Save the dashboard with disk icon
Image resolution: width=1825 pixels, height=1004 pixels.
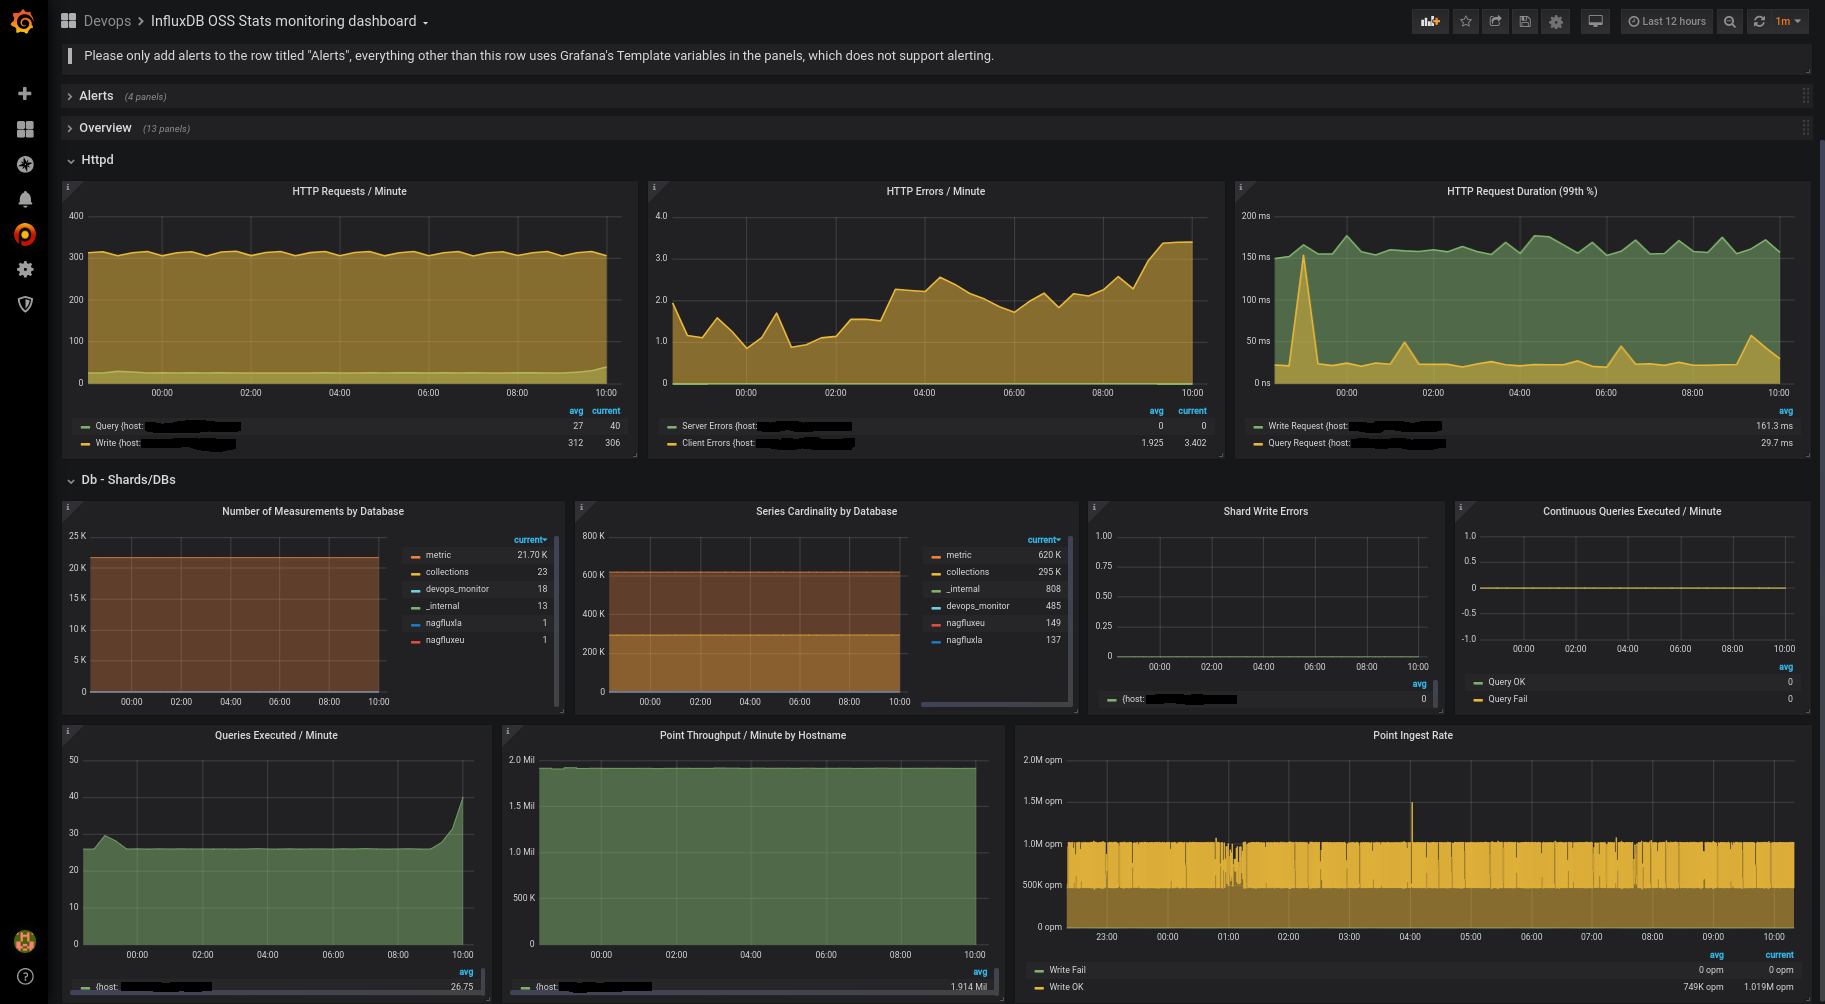tap(1525, 21)
